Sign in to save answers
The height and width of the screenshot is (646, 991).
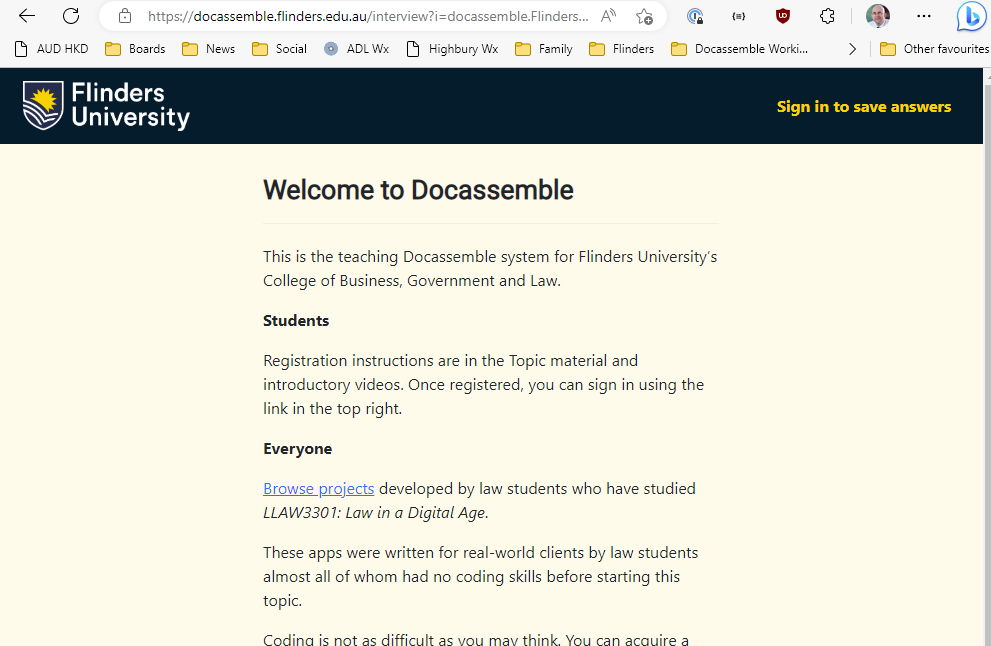863,106
